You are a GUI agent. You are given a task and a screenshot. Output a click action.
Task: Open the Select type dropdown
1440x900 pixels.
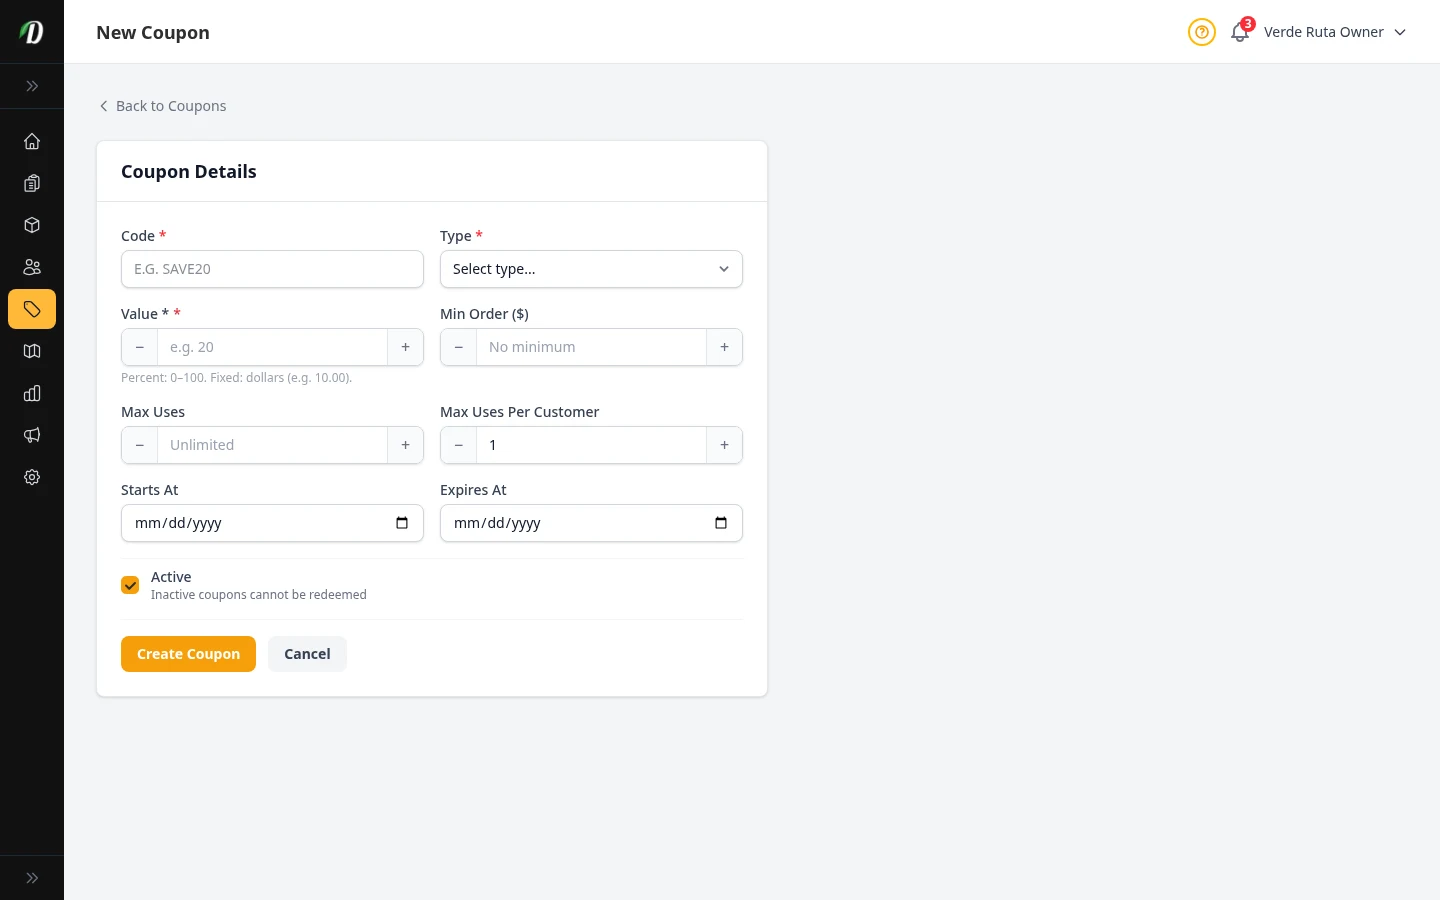591,269
